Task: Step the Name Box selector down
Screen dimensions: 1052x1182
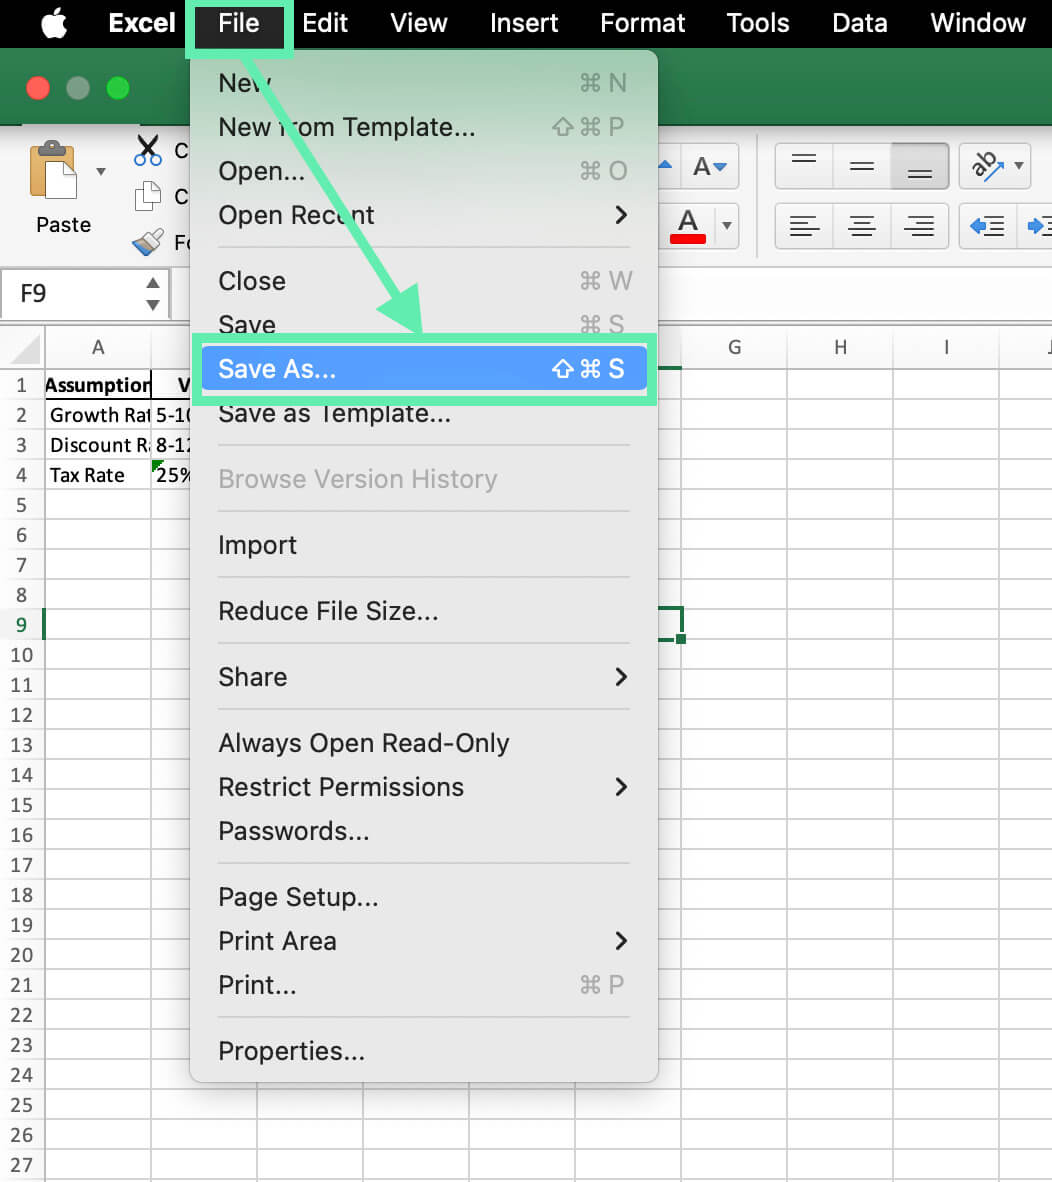Action: point(153,305)
